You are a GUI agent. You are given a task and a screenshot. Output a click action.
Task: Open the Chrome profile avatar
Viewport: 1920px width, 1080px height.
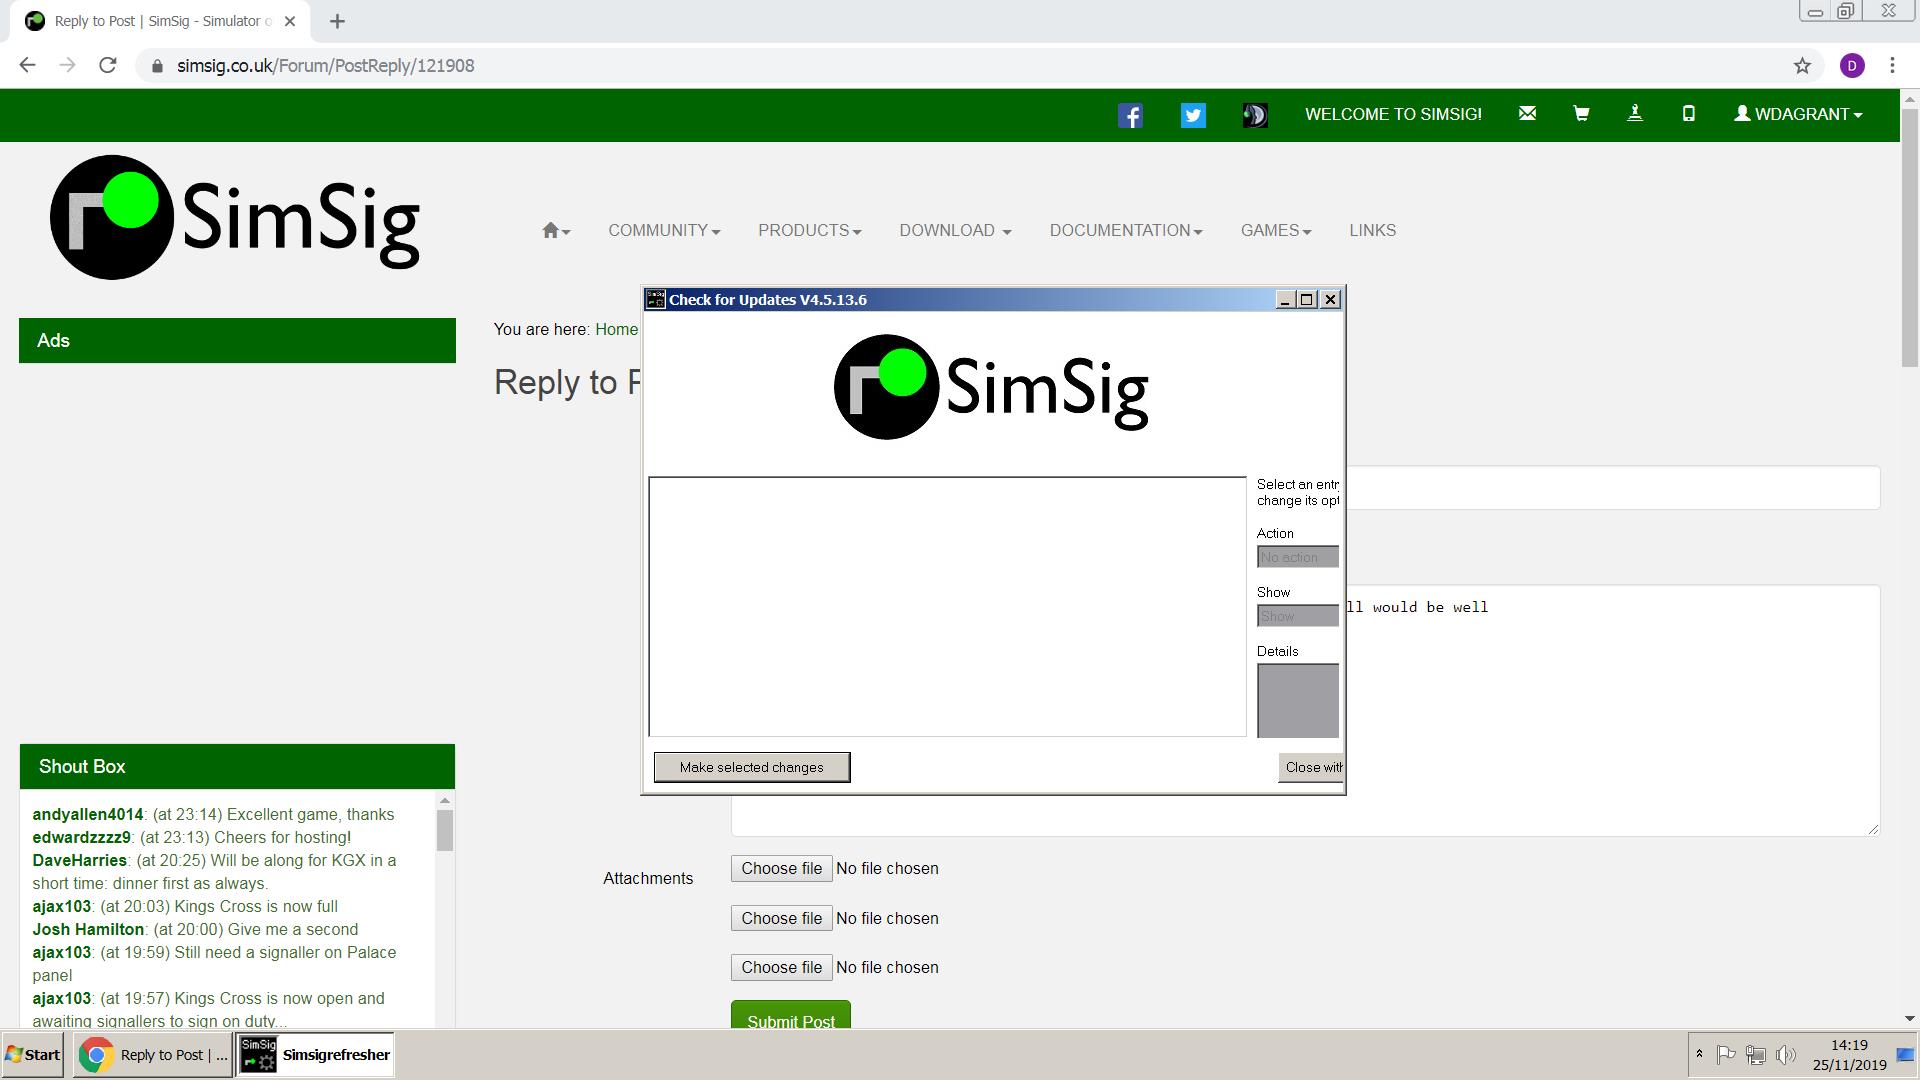point(1852,66)
